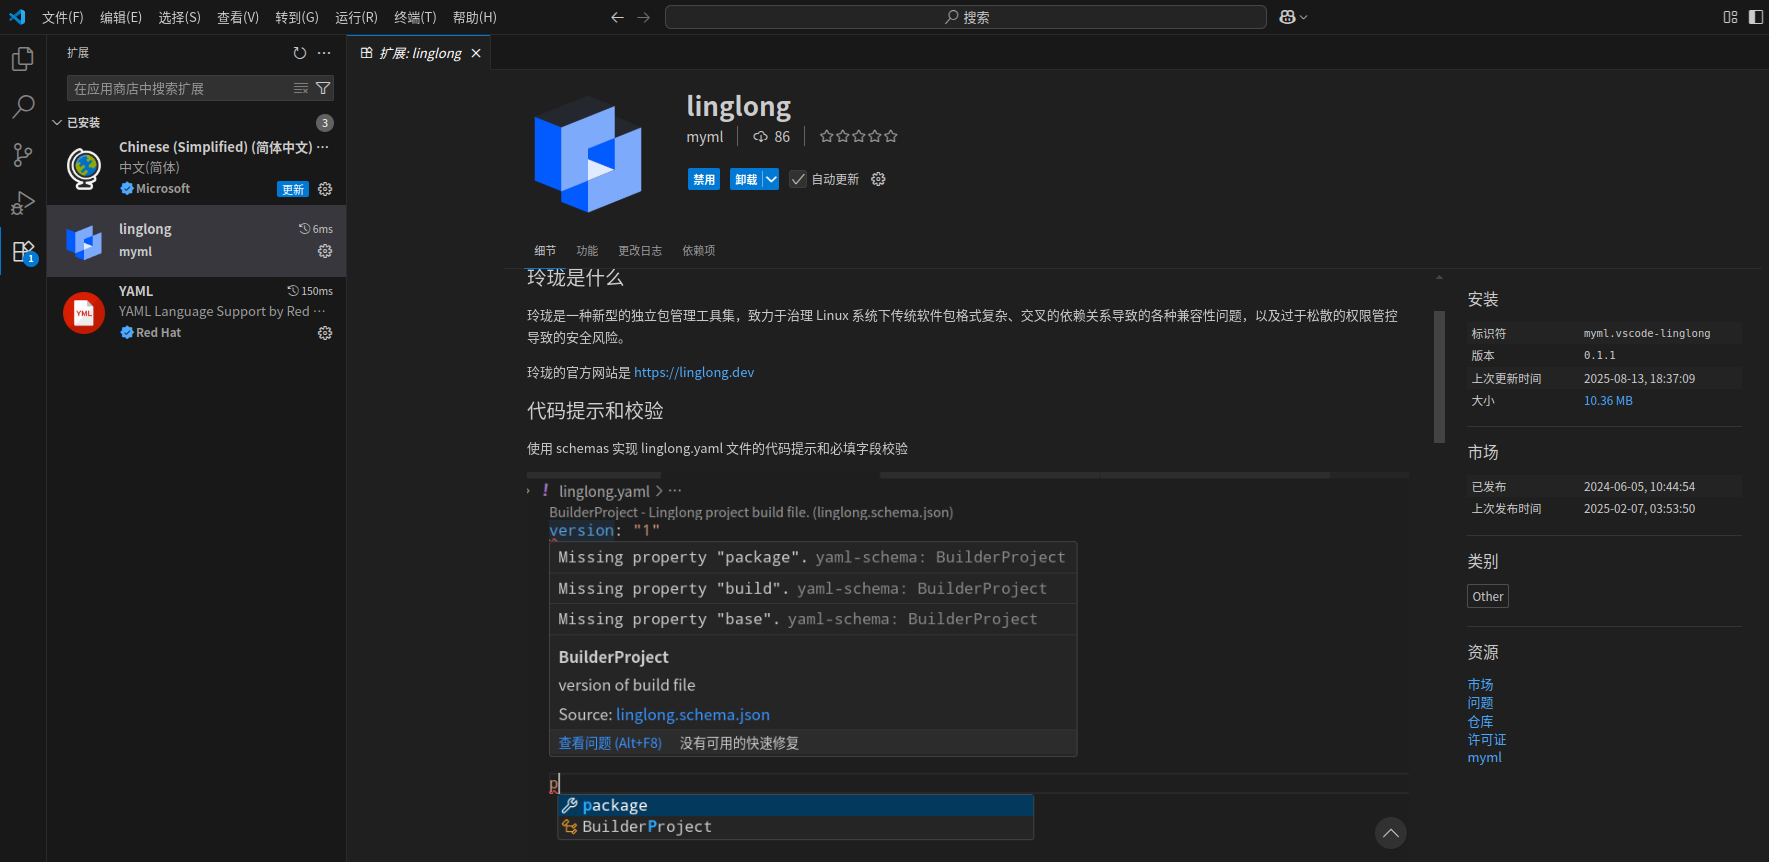Open the Source Control view
Viewport: 1769px width, 862px height.
click(x=23, y=155)
